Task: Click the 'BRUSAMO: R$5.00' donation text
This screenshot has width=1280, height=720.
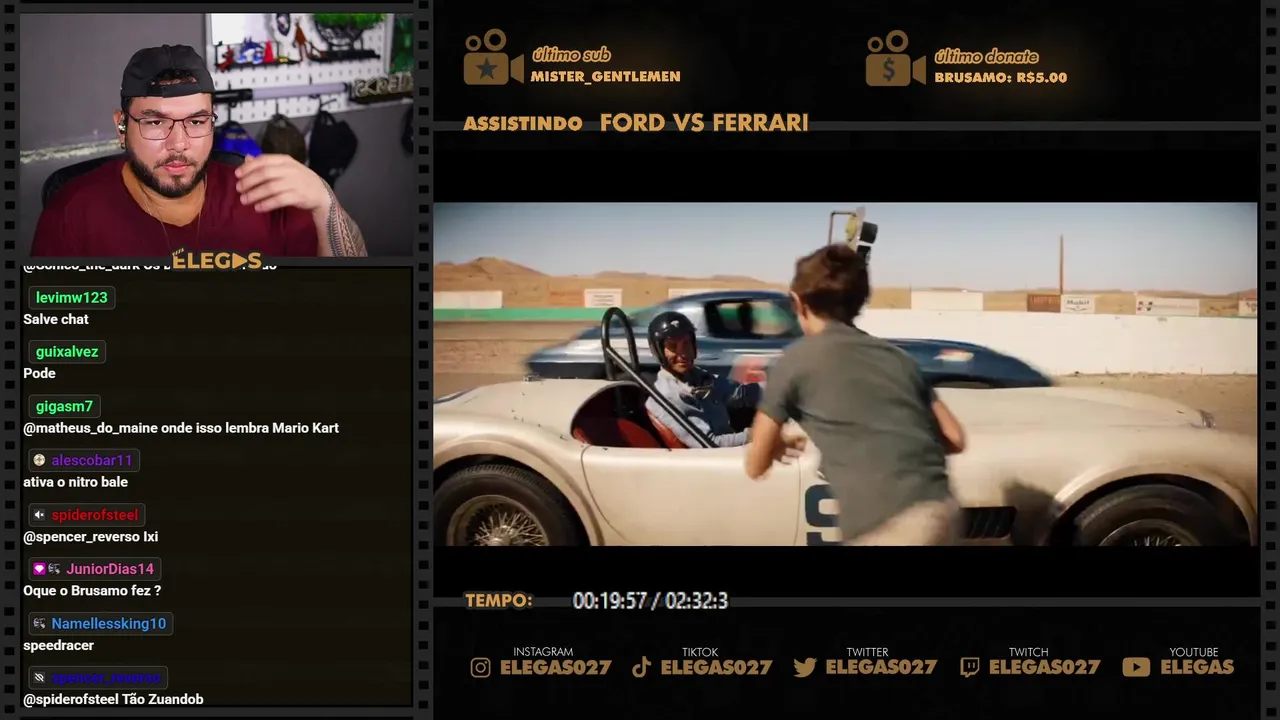Action: [1001, 77]
